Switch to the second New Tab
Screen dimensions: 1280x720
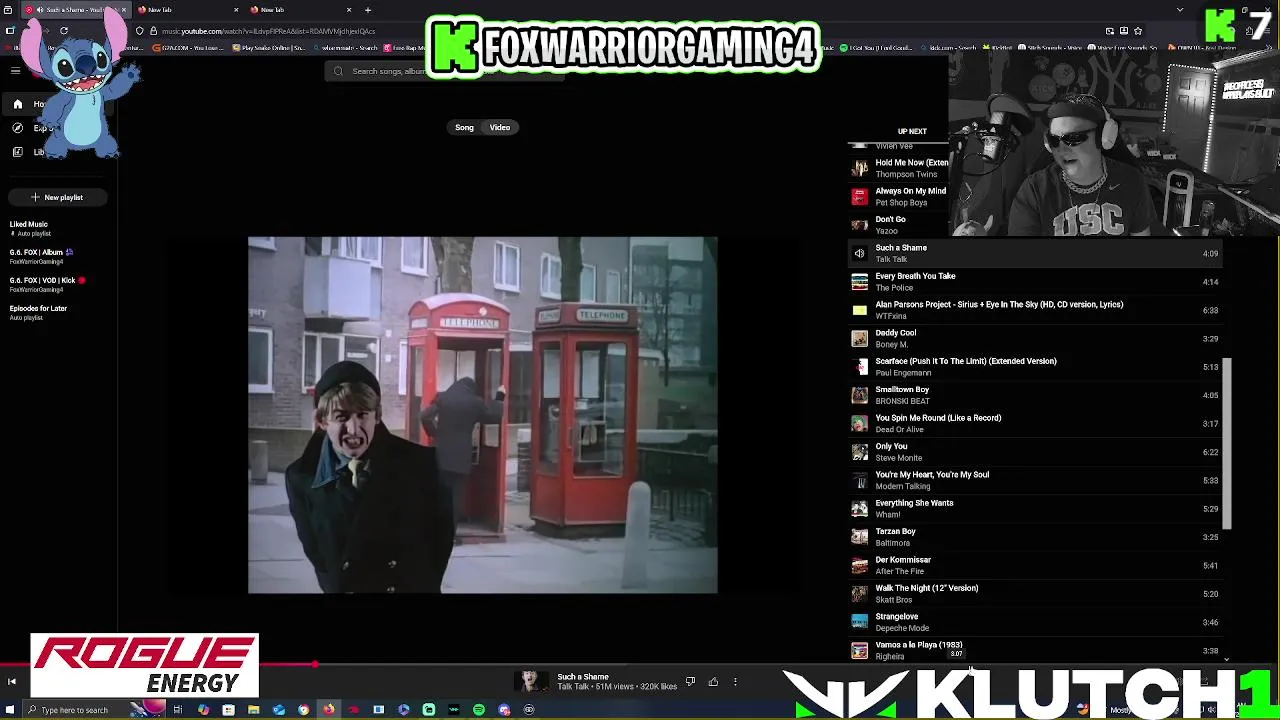pyautogui.click(x=187, y=10)
